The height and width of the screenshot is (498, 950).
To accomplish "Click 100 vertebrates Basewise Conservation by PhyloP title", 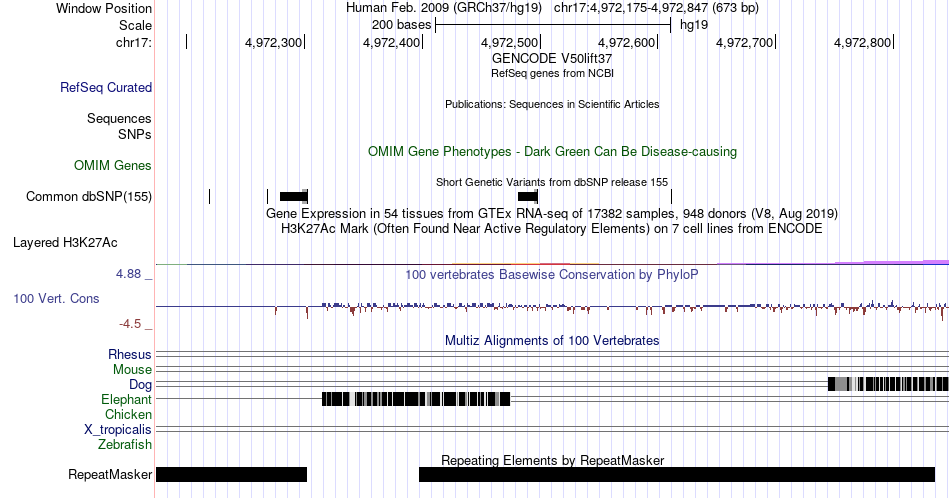I will (552, 274).
